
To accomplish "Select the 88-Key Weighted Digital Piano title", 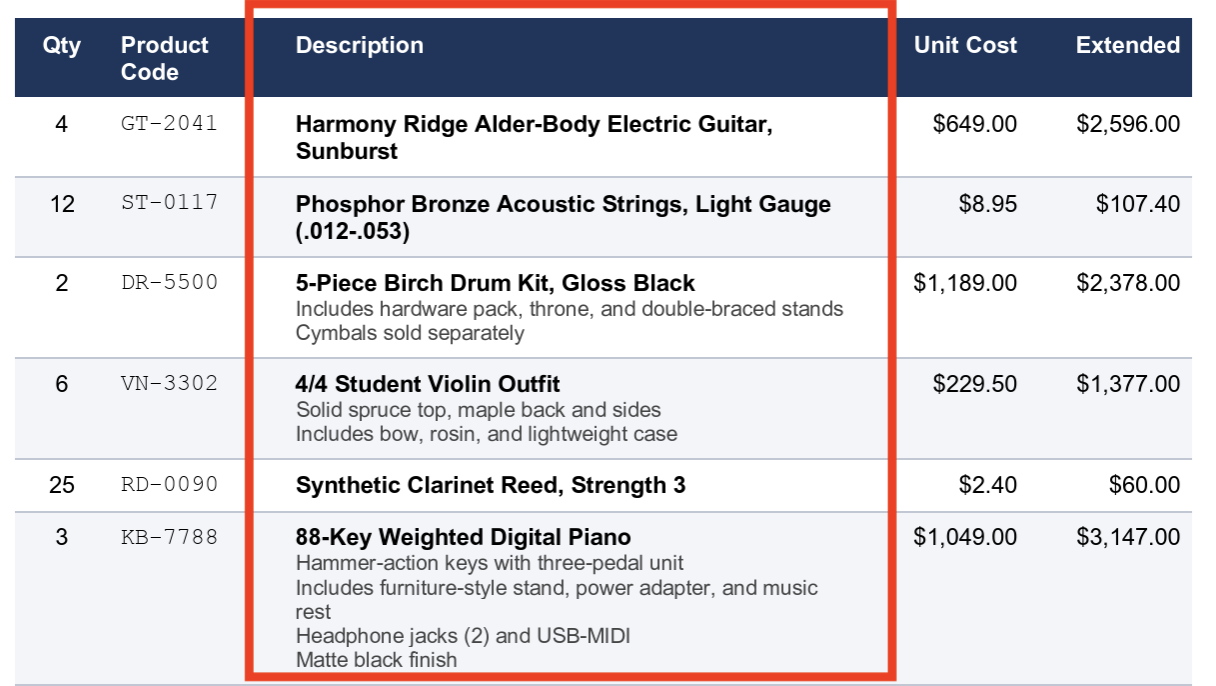I will [463, 537].
